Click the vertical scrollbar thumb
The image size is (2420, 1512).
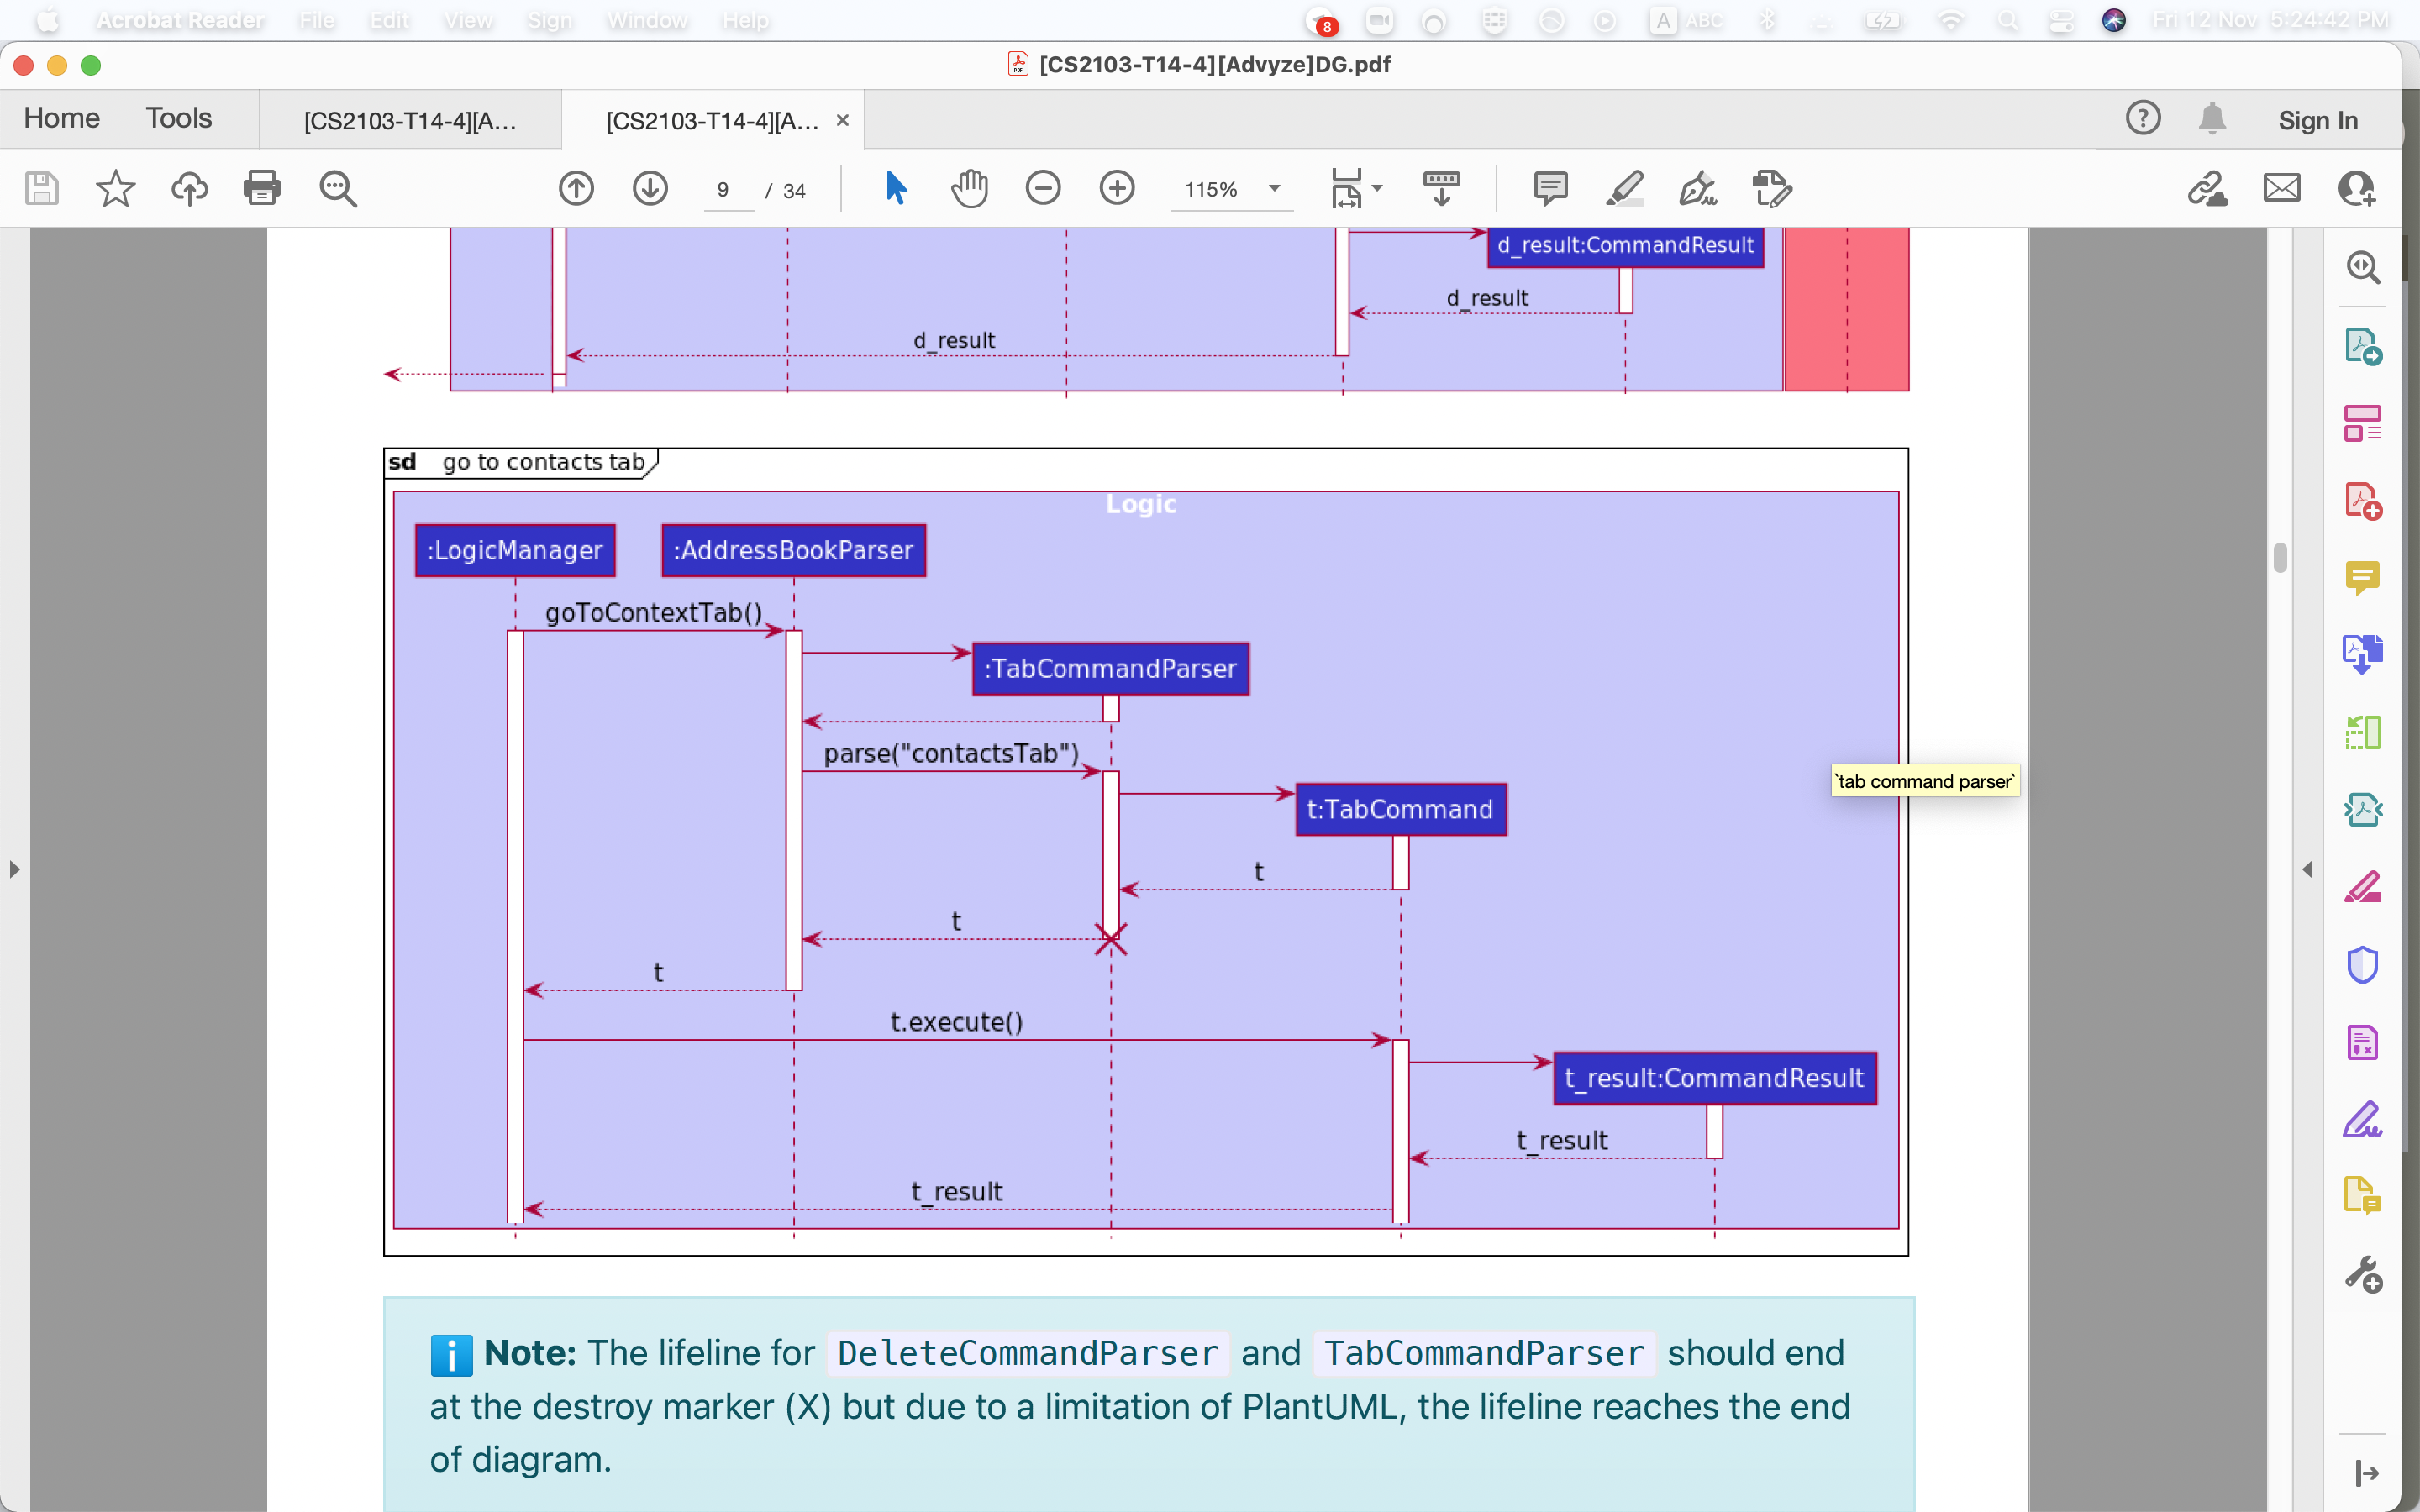tap(2280, 558)
